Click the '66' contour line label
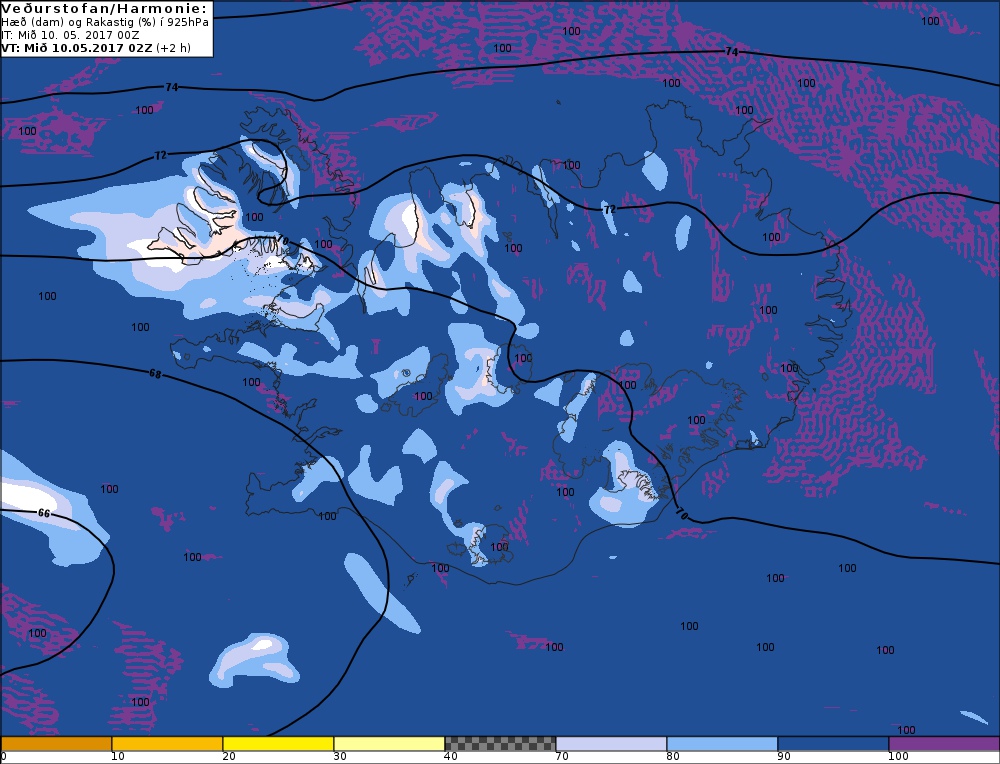Image resolution: width=1000 pixels, height=764 pixels. coord(43,513)
